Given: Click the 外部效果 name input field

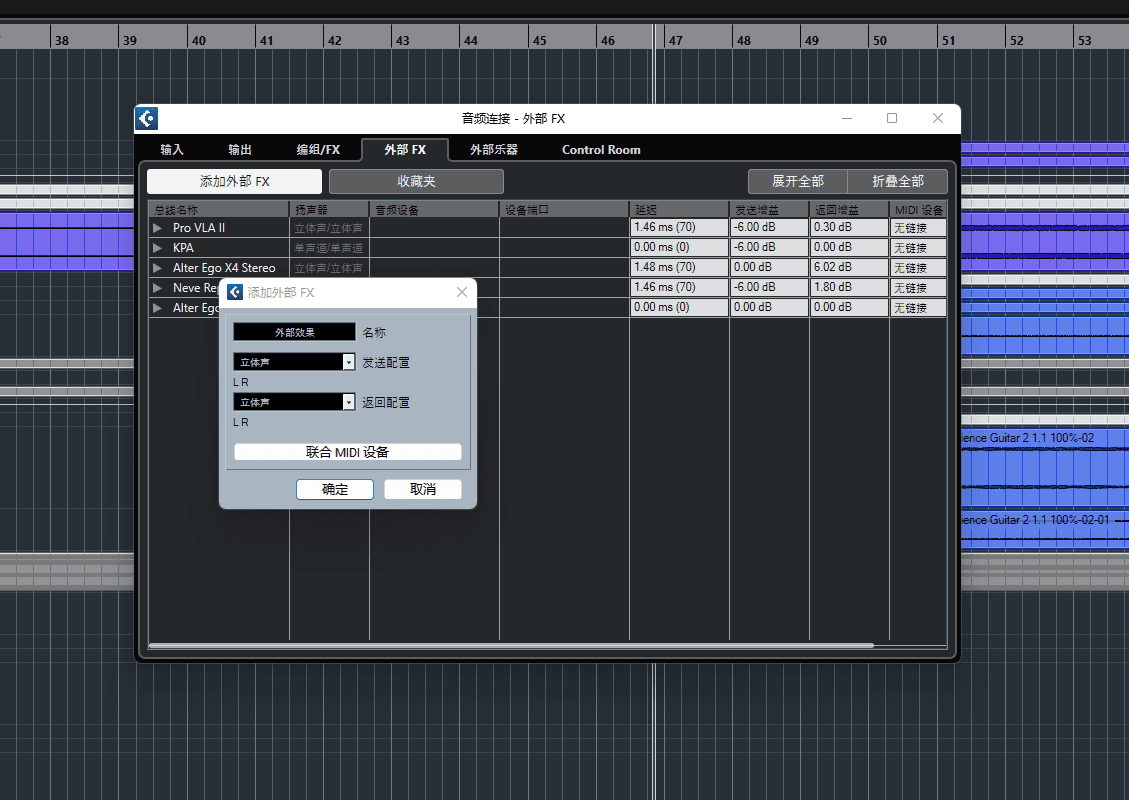Looking at the screenshot, I should pos(294,332).
